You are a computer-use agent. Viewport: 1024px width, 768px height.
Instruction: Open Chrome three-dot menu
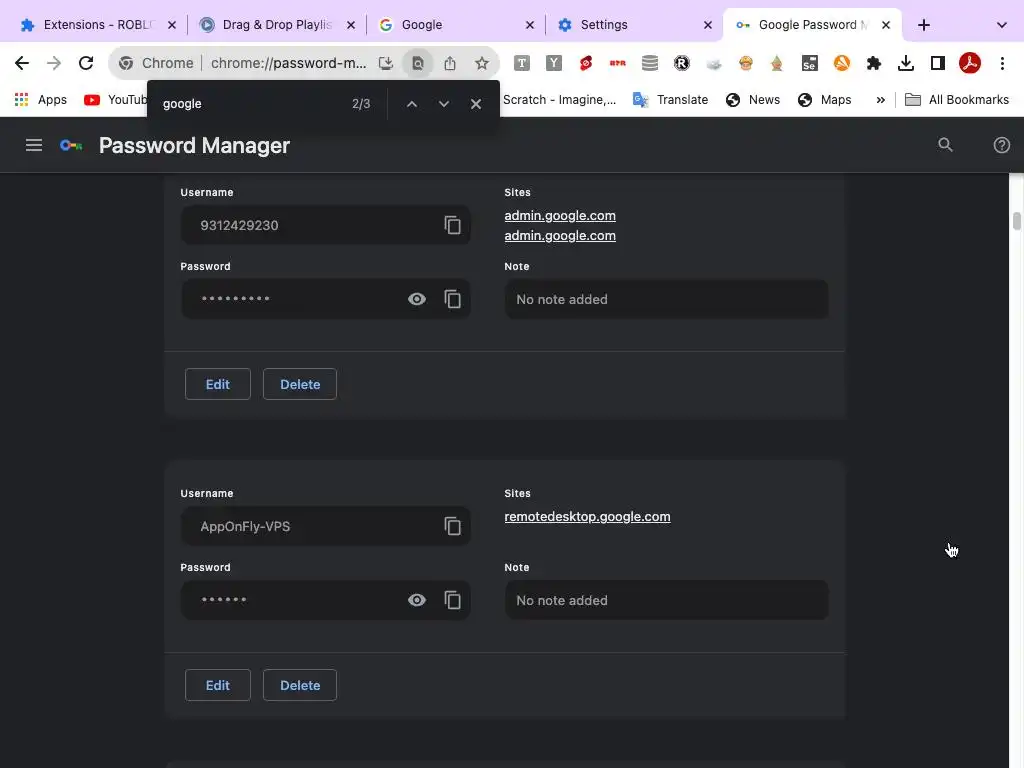[1002, 63]
